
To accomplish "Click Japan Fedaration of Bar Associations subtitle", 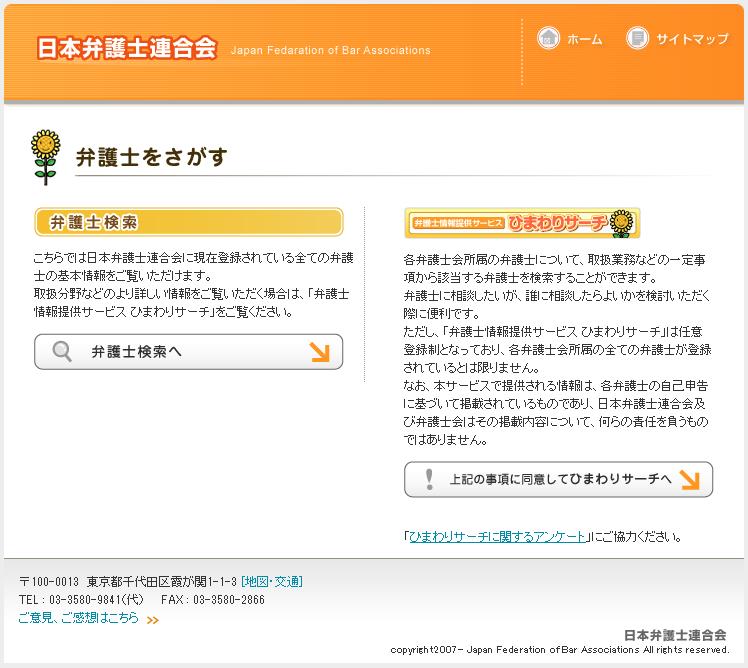I will tap(331, 50).
